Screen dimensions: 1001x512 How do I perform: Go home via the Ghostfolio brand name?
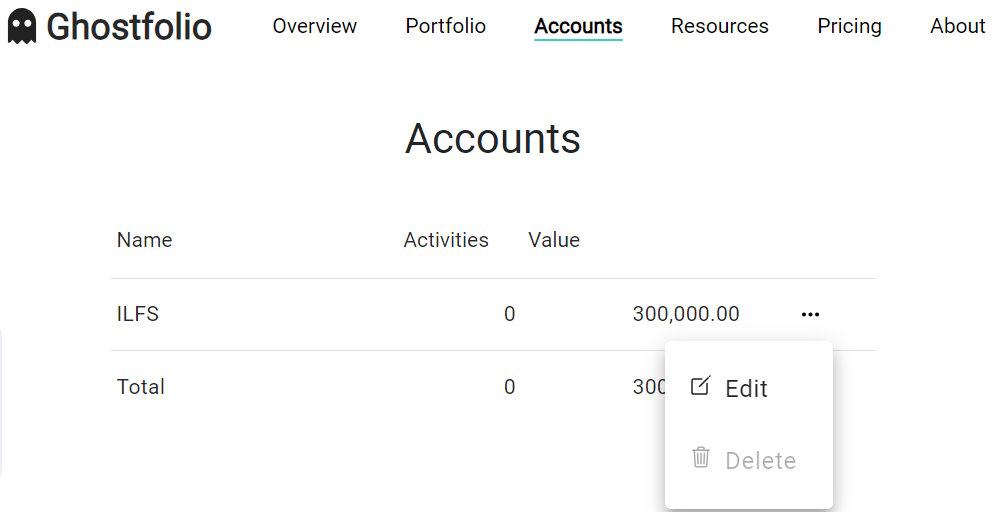[129, 26]
